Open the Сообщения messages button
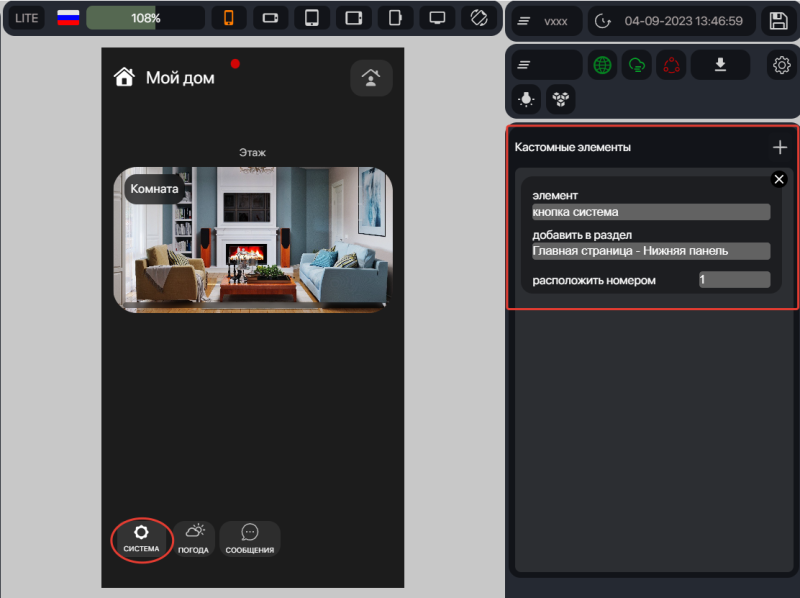The width and height of the screenshot is (800, 598). [x=249, y=539]
